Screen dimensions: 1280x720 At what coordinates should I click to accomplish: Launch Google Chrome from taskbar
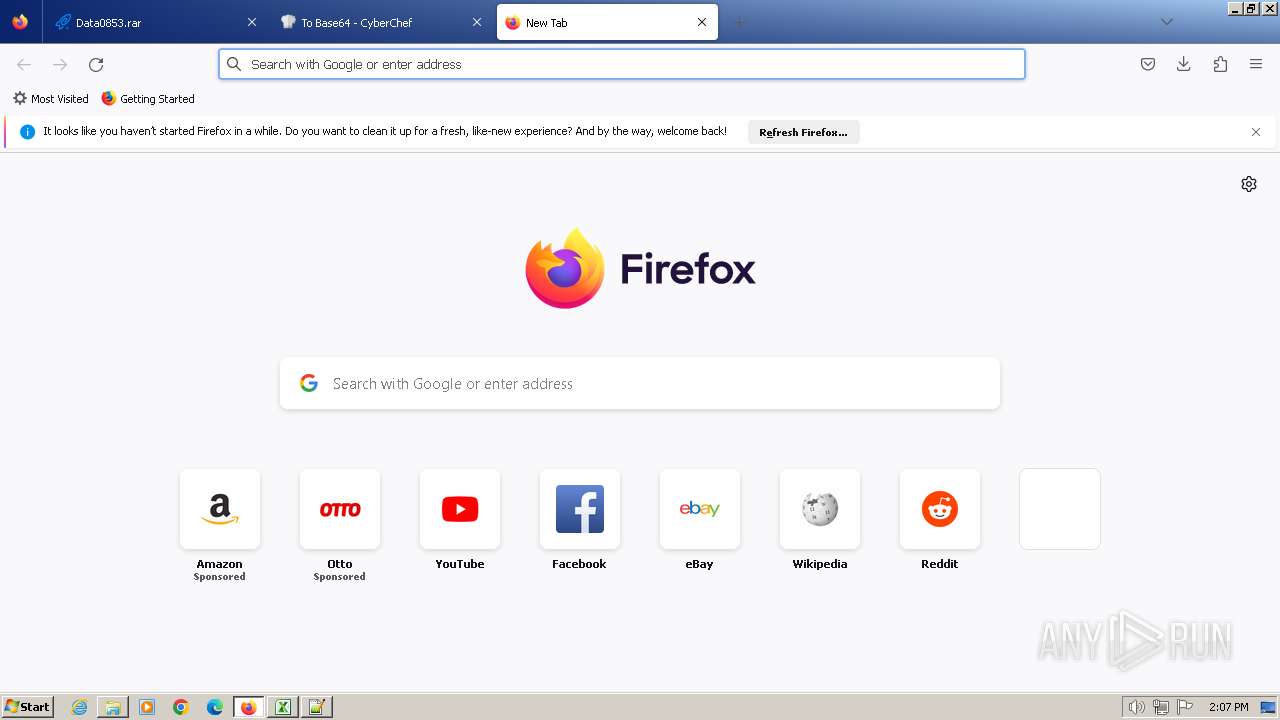[181, 707]
